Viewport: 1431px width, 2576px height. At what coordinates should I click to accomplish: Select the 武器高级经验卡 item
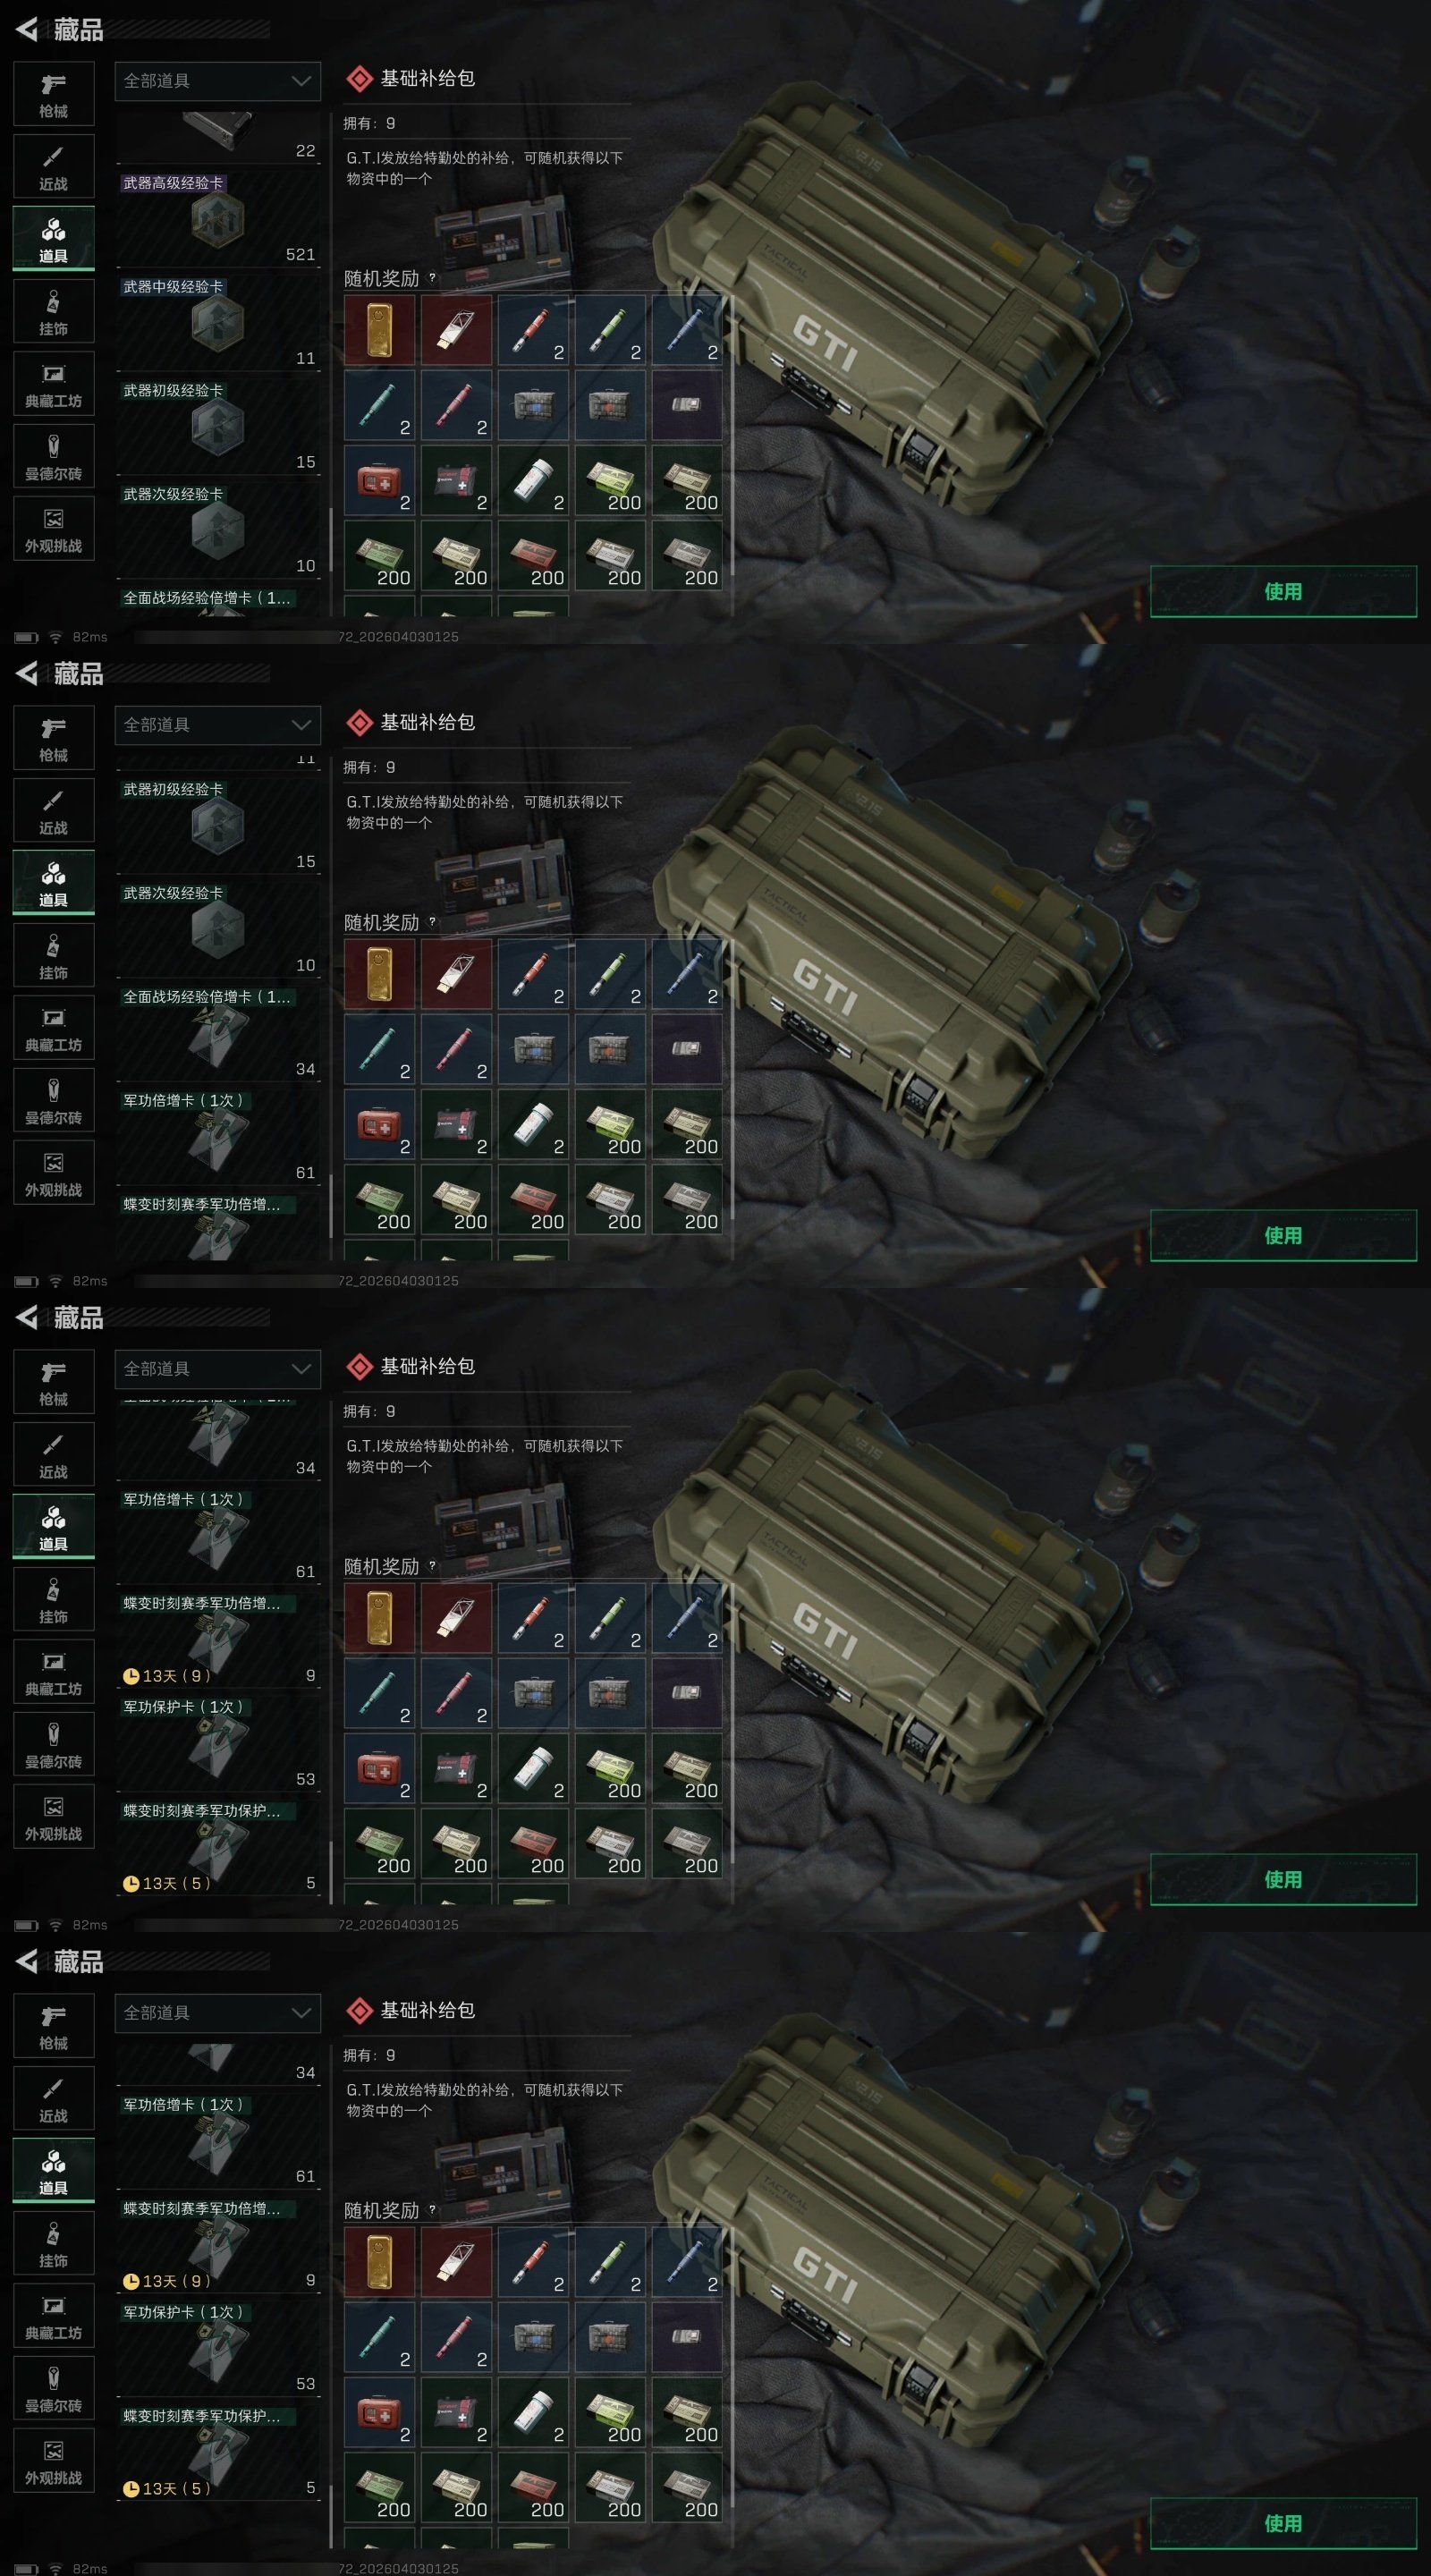218,219
